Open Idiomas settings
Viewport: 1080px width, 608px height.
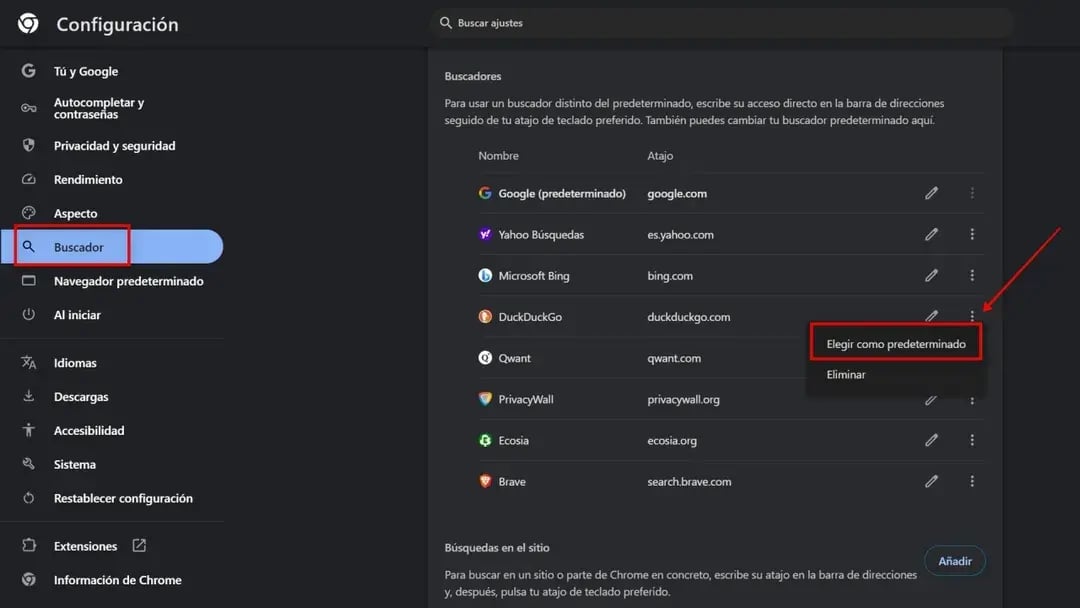point(75,362)
